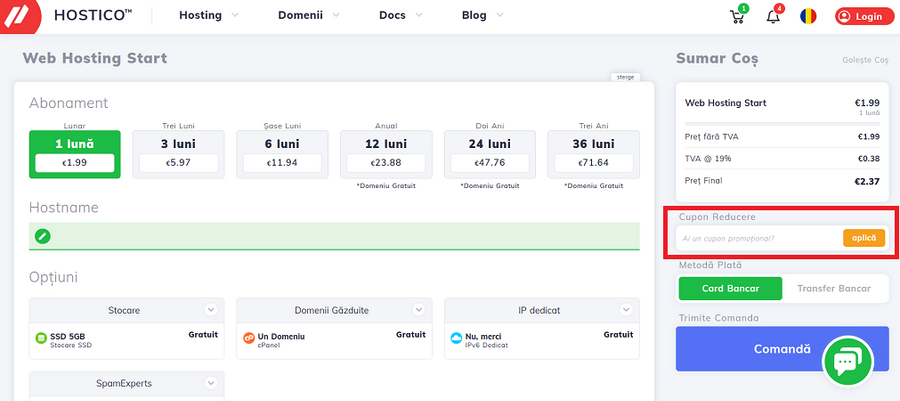
Task: Open the shopping cart icon
Action: tap(738, 16)
